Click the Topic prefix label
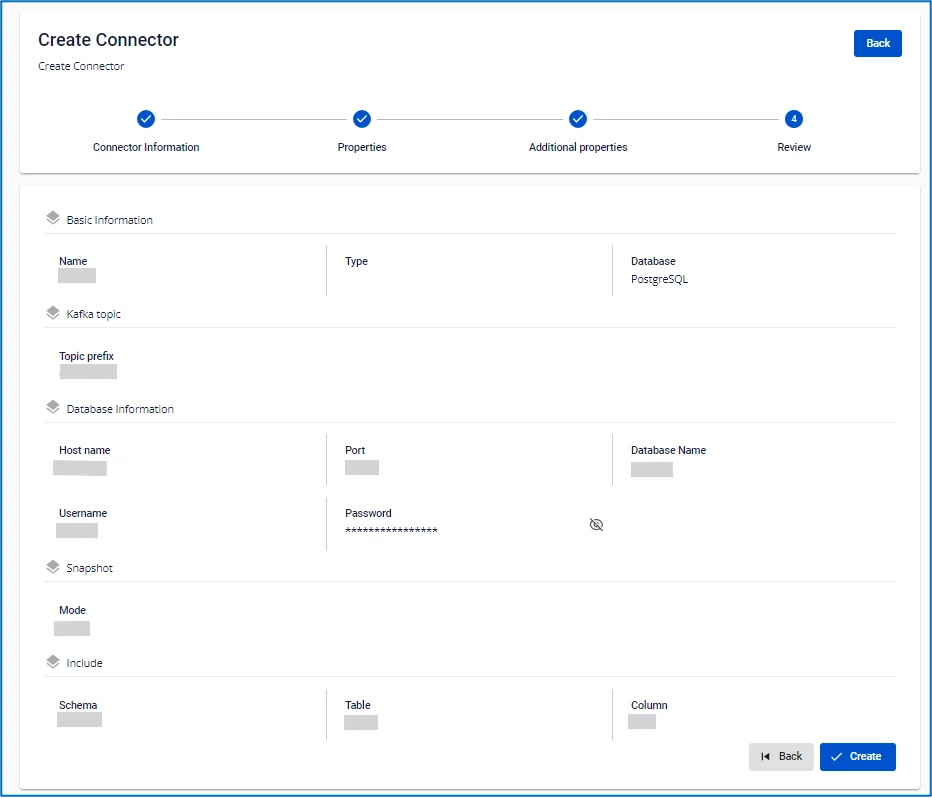The width and height of the screenshot is (932, 798). point(86,356)
